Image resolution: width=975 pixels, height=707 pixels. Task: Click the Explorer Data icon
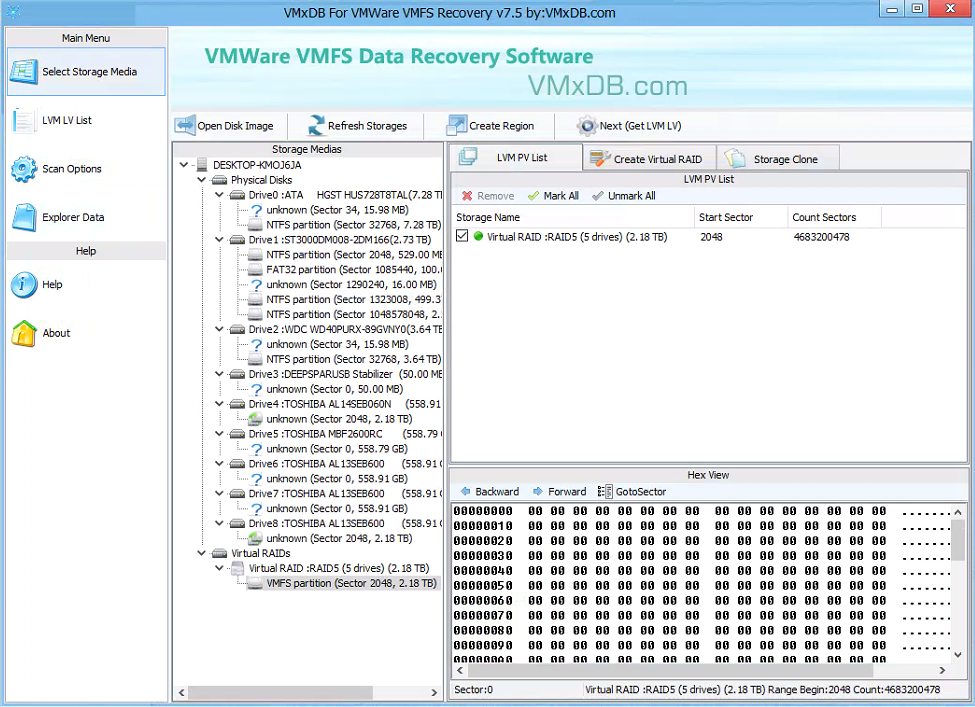[x=24, y=217]
